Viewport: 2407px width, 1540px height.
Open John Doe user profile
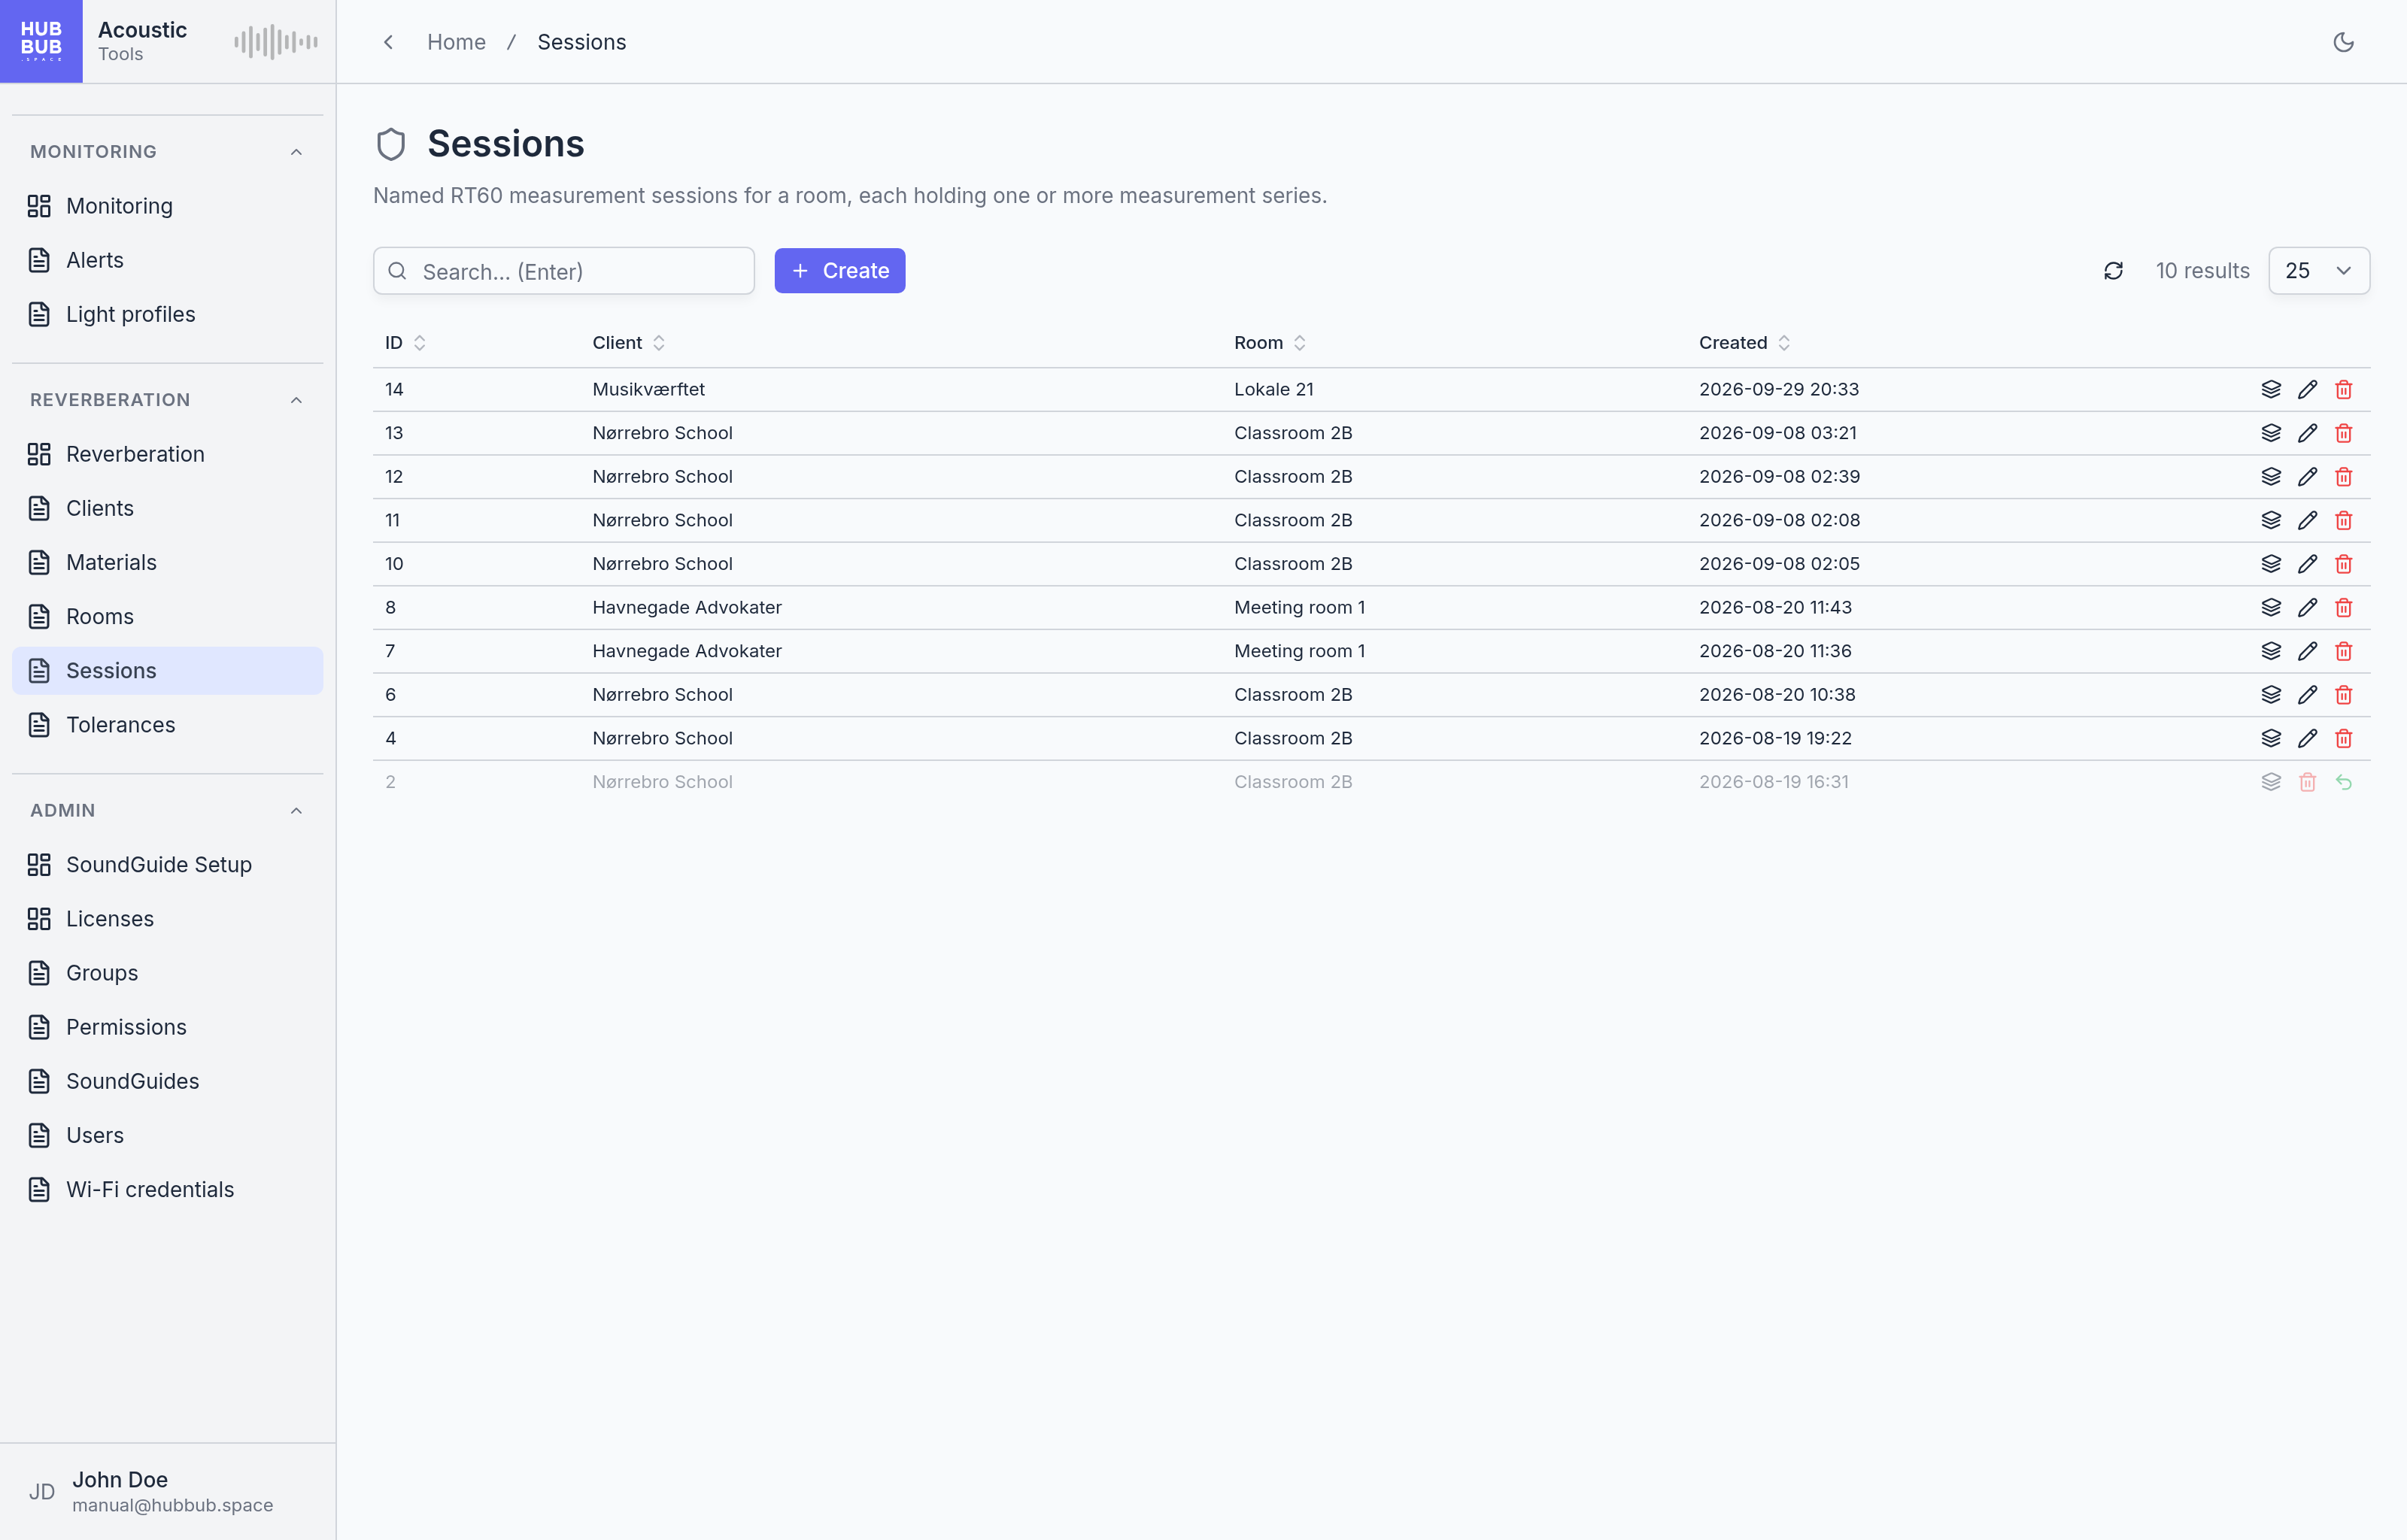point(167,1491)
